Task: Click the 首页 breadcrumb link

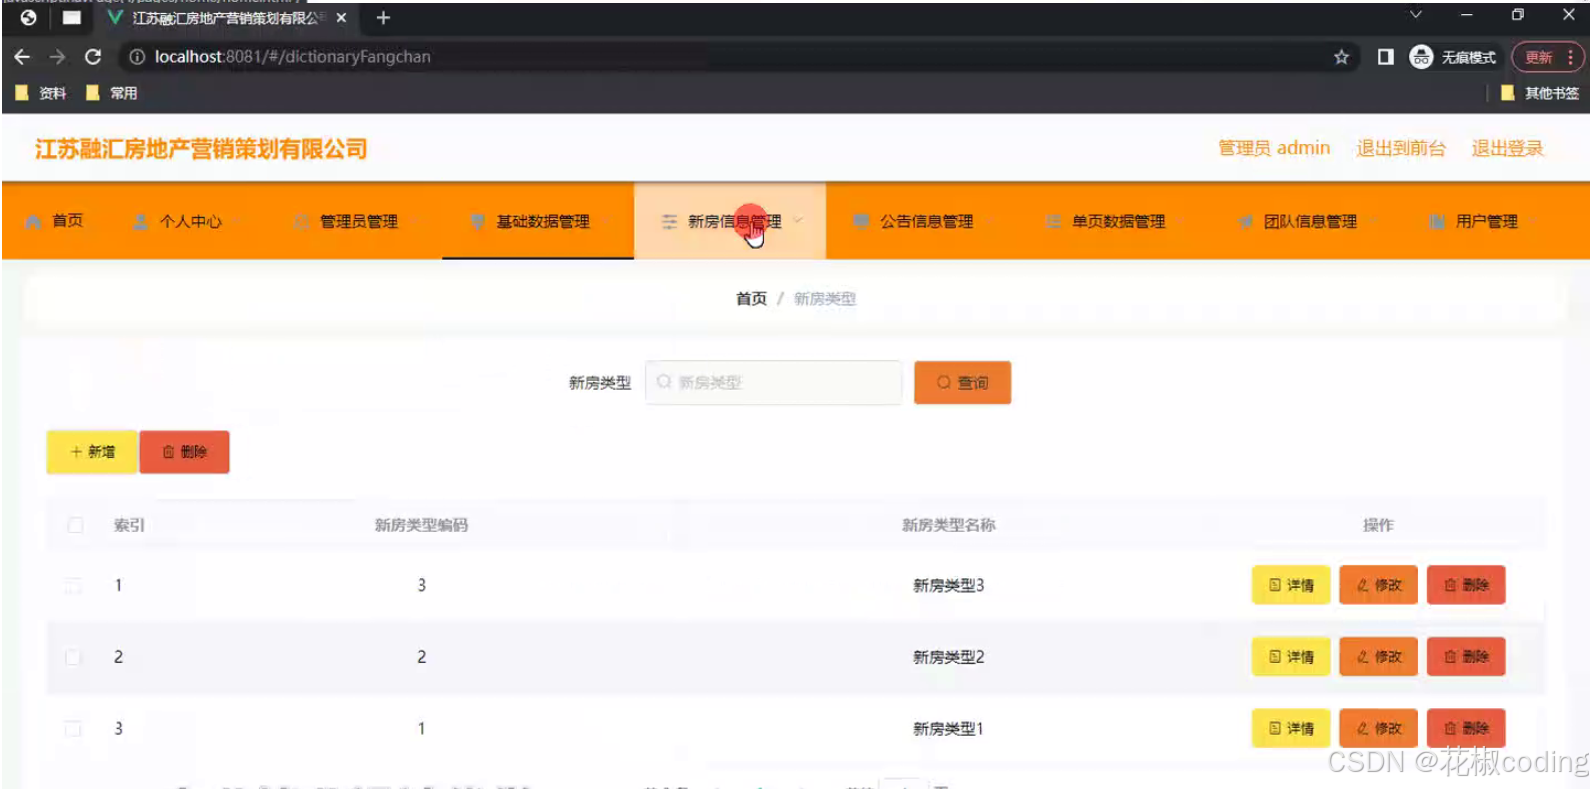Action: (751, 298)
